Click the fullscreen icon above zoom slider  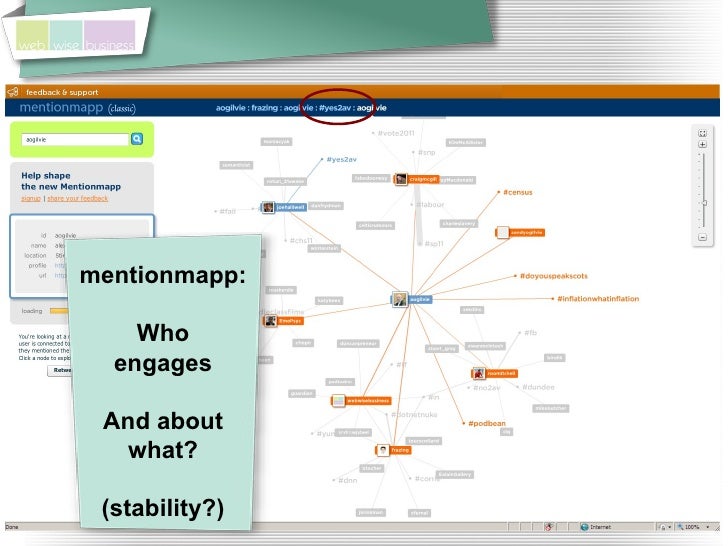point(702,133)
